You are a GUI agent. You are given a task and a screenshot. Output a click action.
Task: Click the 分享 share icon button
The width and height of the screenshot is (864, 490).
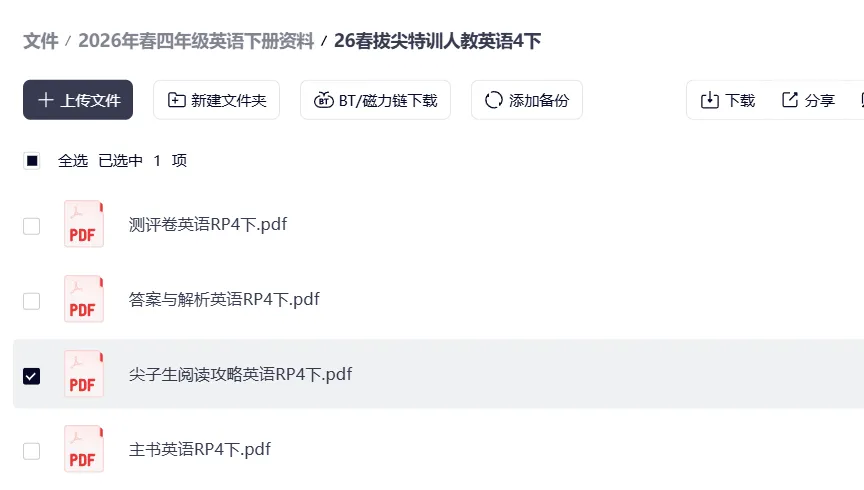[808, 100]
